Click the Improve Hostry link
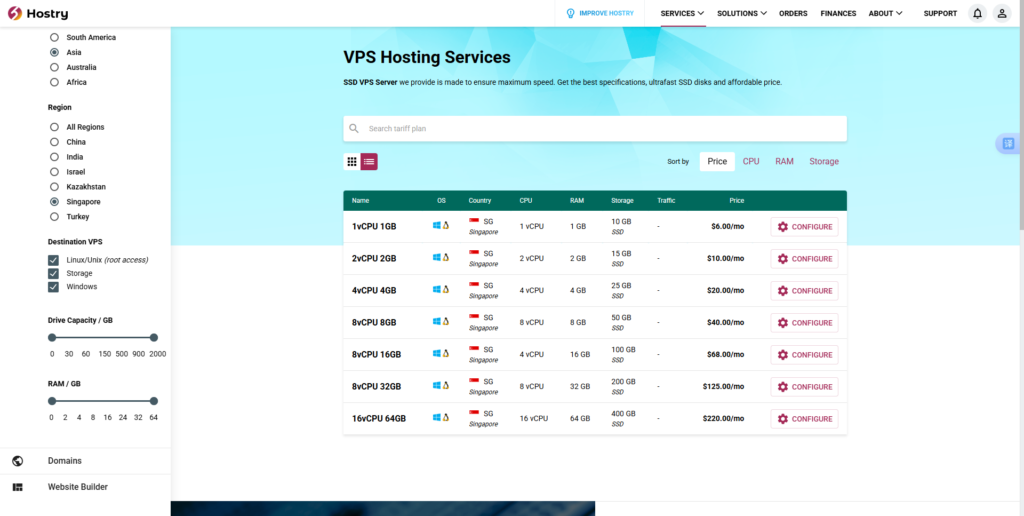 [599, 13]
